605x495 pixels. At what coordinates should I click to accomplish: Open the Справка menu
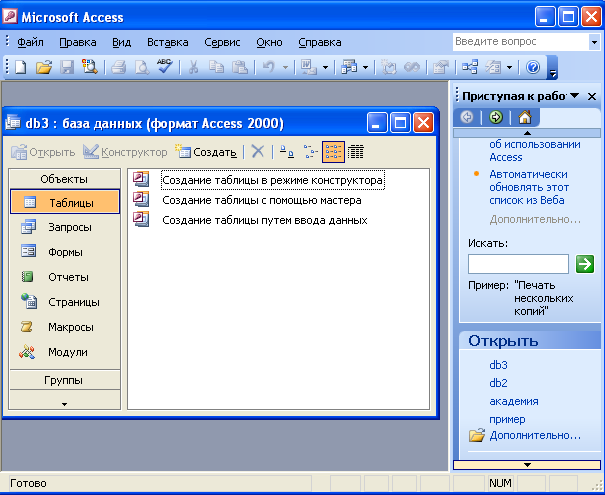(x=319, y=42)
